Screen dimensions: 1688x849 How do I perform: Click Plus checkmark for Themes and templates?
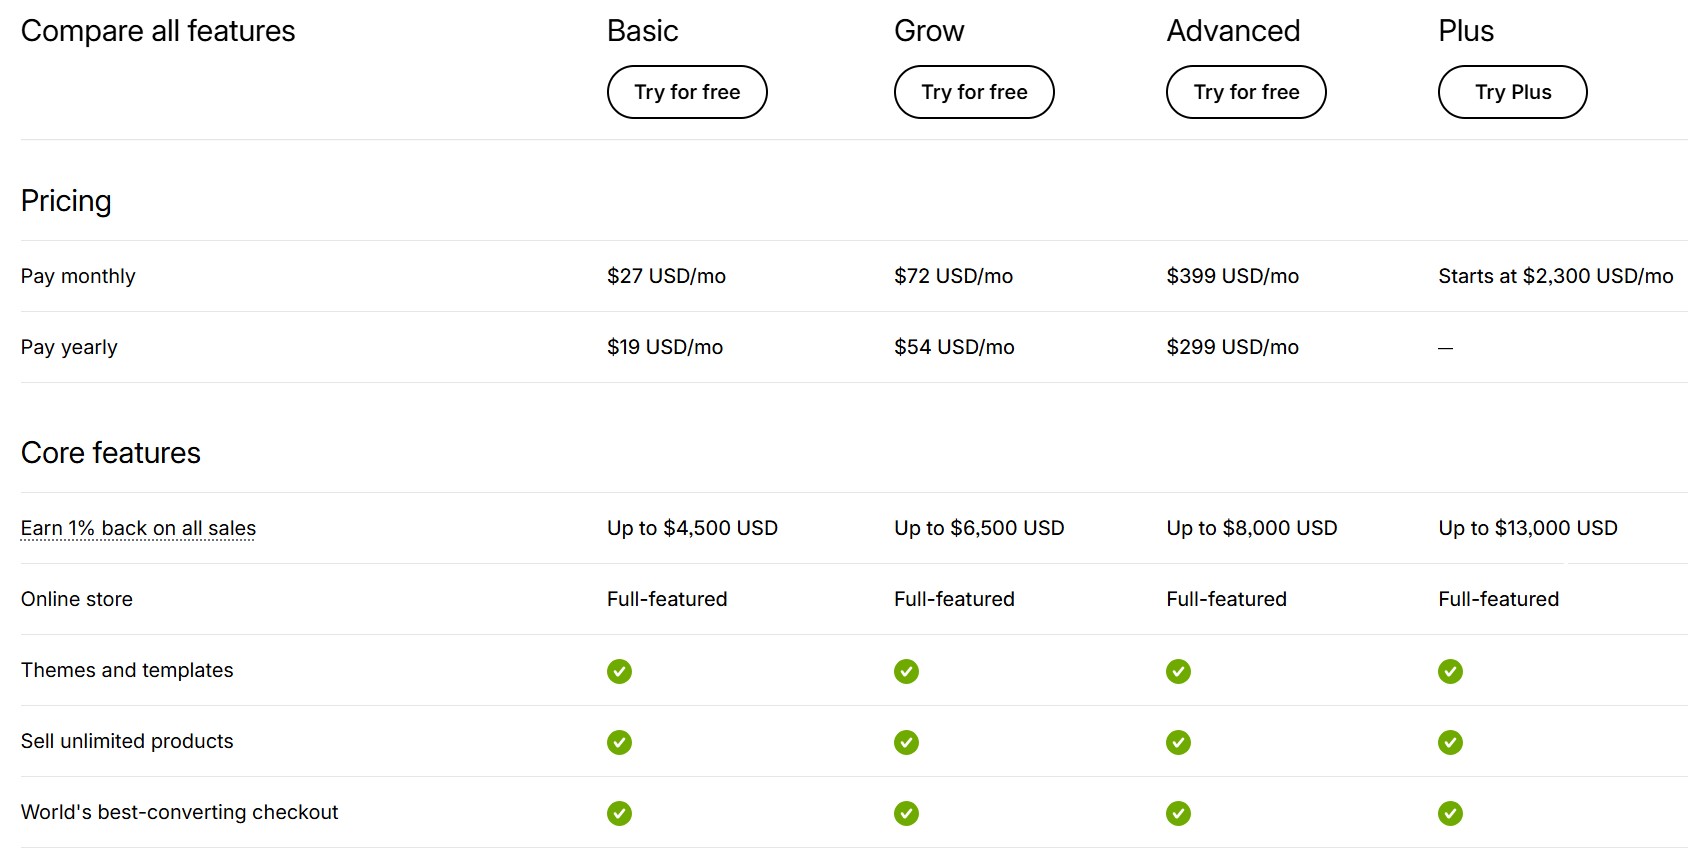point(1450,671)
